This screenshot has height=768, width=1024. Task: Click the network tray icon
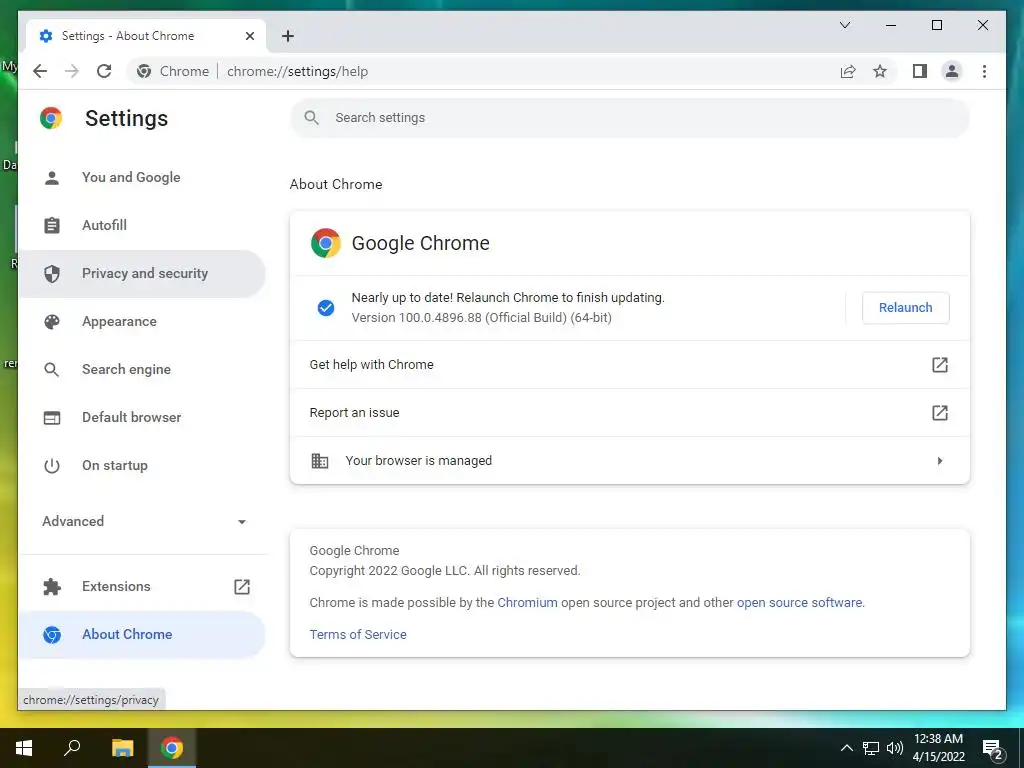[x=871, y=748]
